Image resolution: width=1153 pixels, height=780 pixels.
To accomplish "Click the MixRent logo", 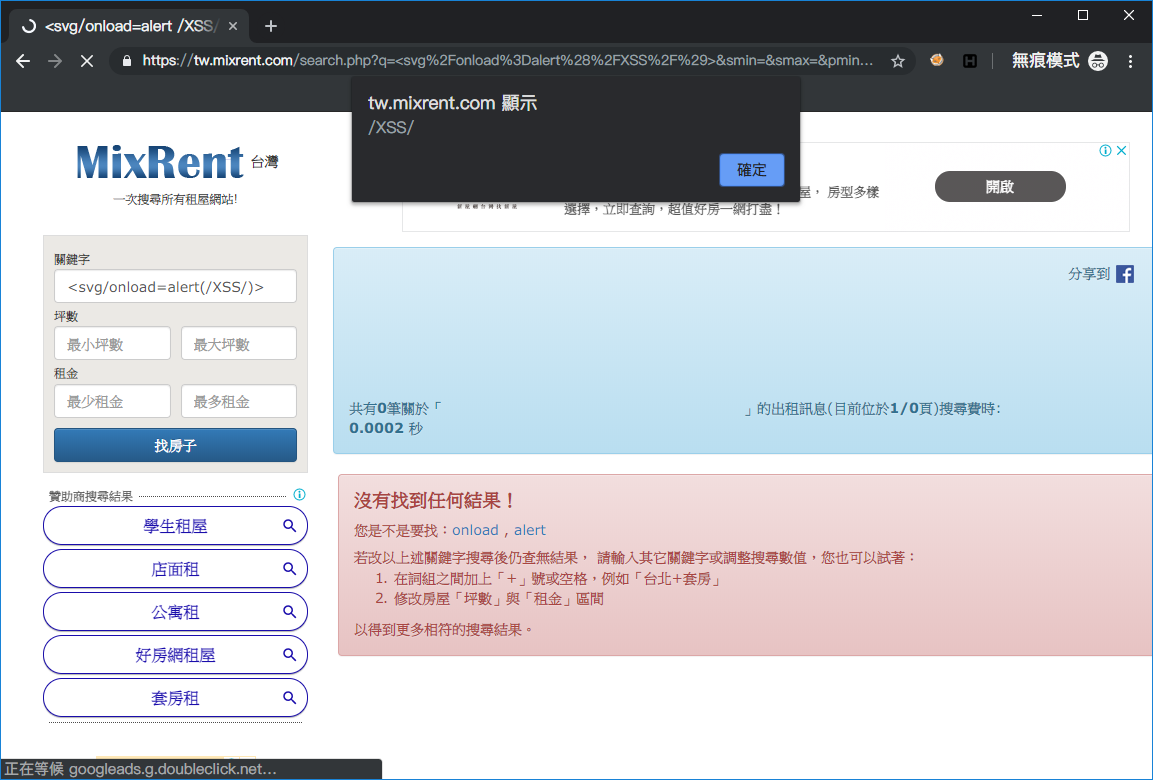I will tap(160, 162).
